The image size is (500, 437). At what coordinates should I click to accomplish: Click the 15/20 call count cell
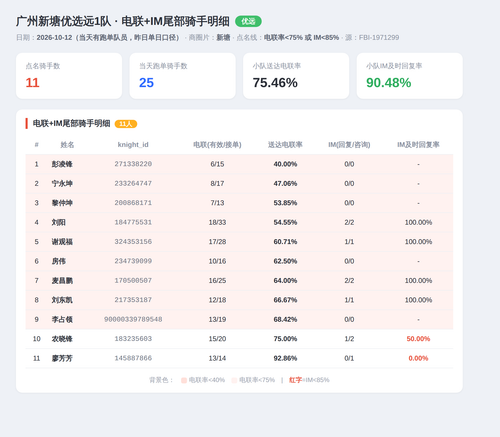coord(217,339)
